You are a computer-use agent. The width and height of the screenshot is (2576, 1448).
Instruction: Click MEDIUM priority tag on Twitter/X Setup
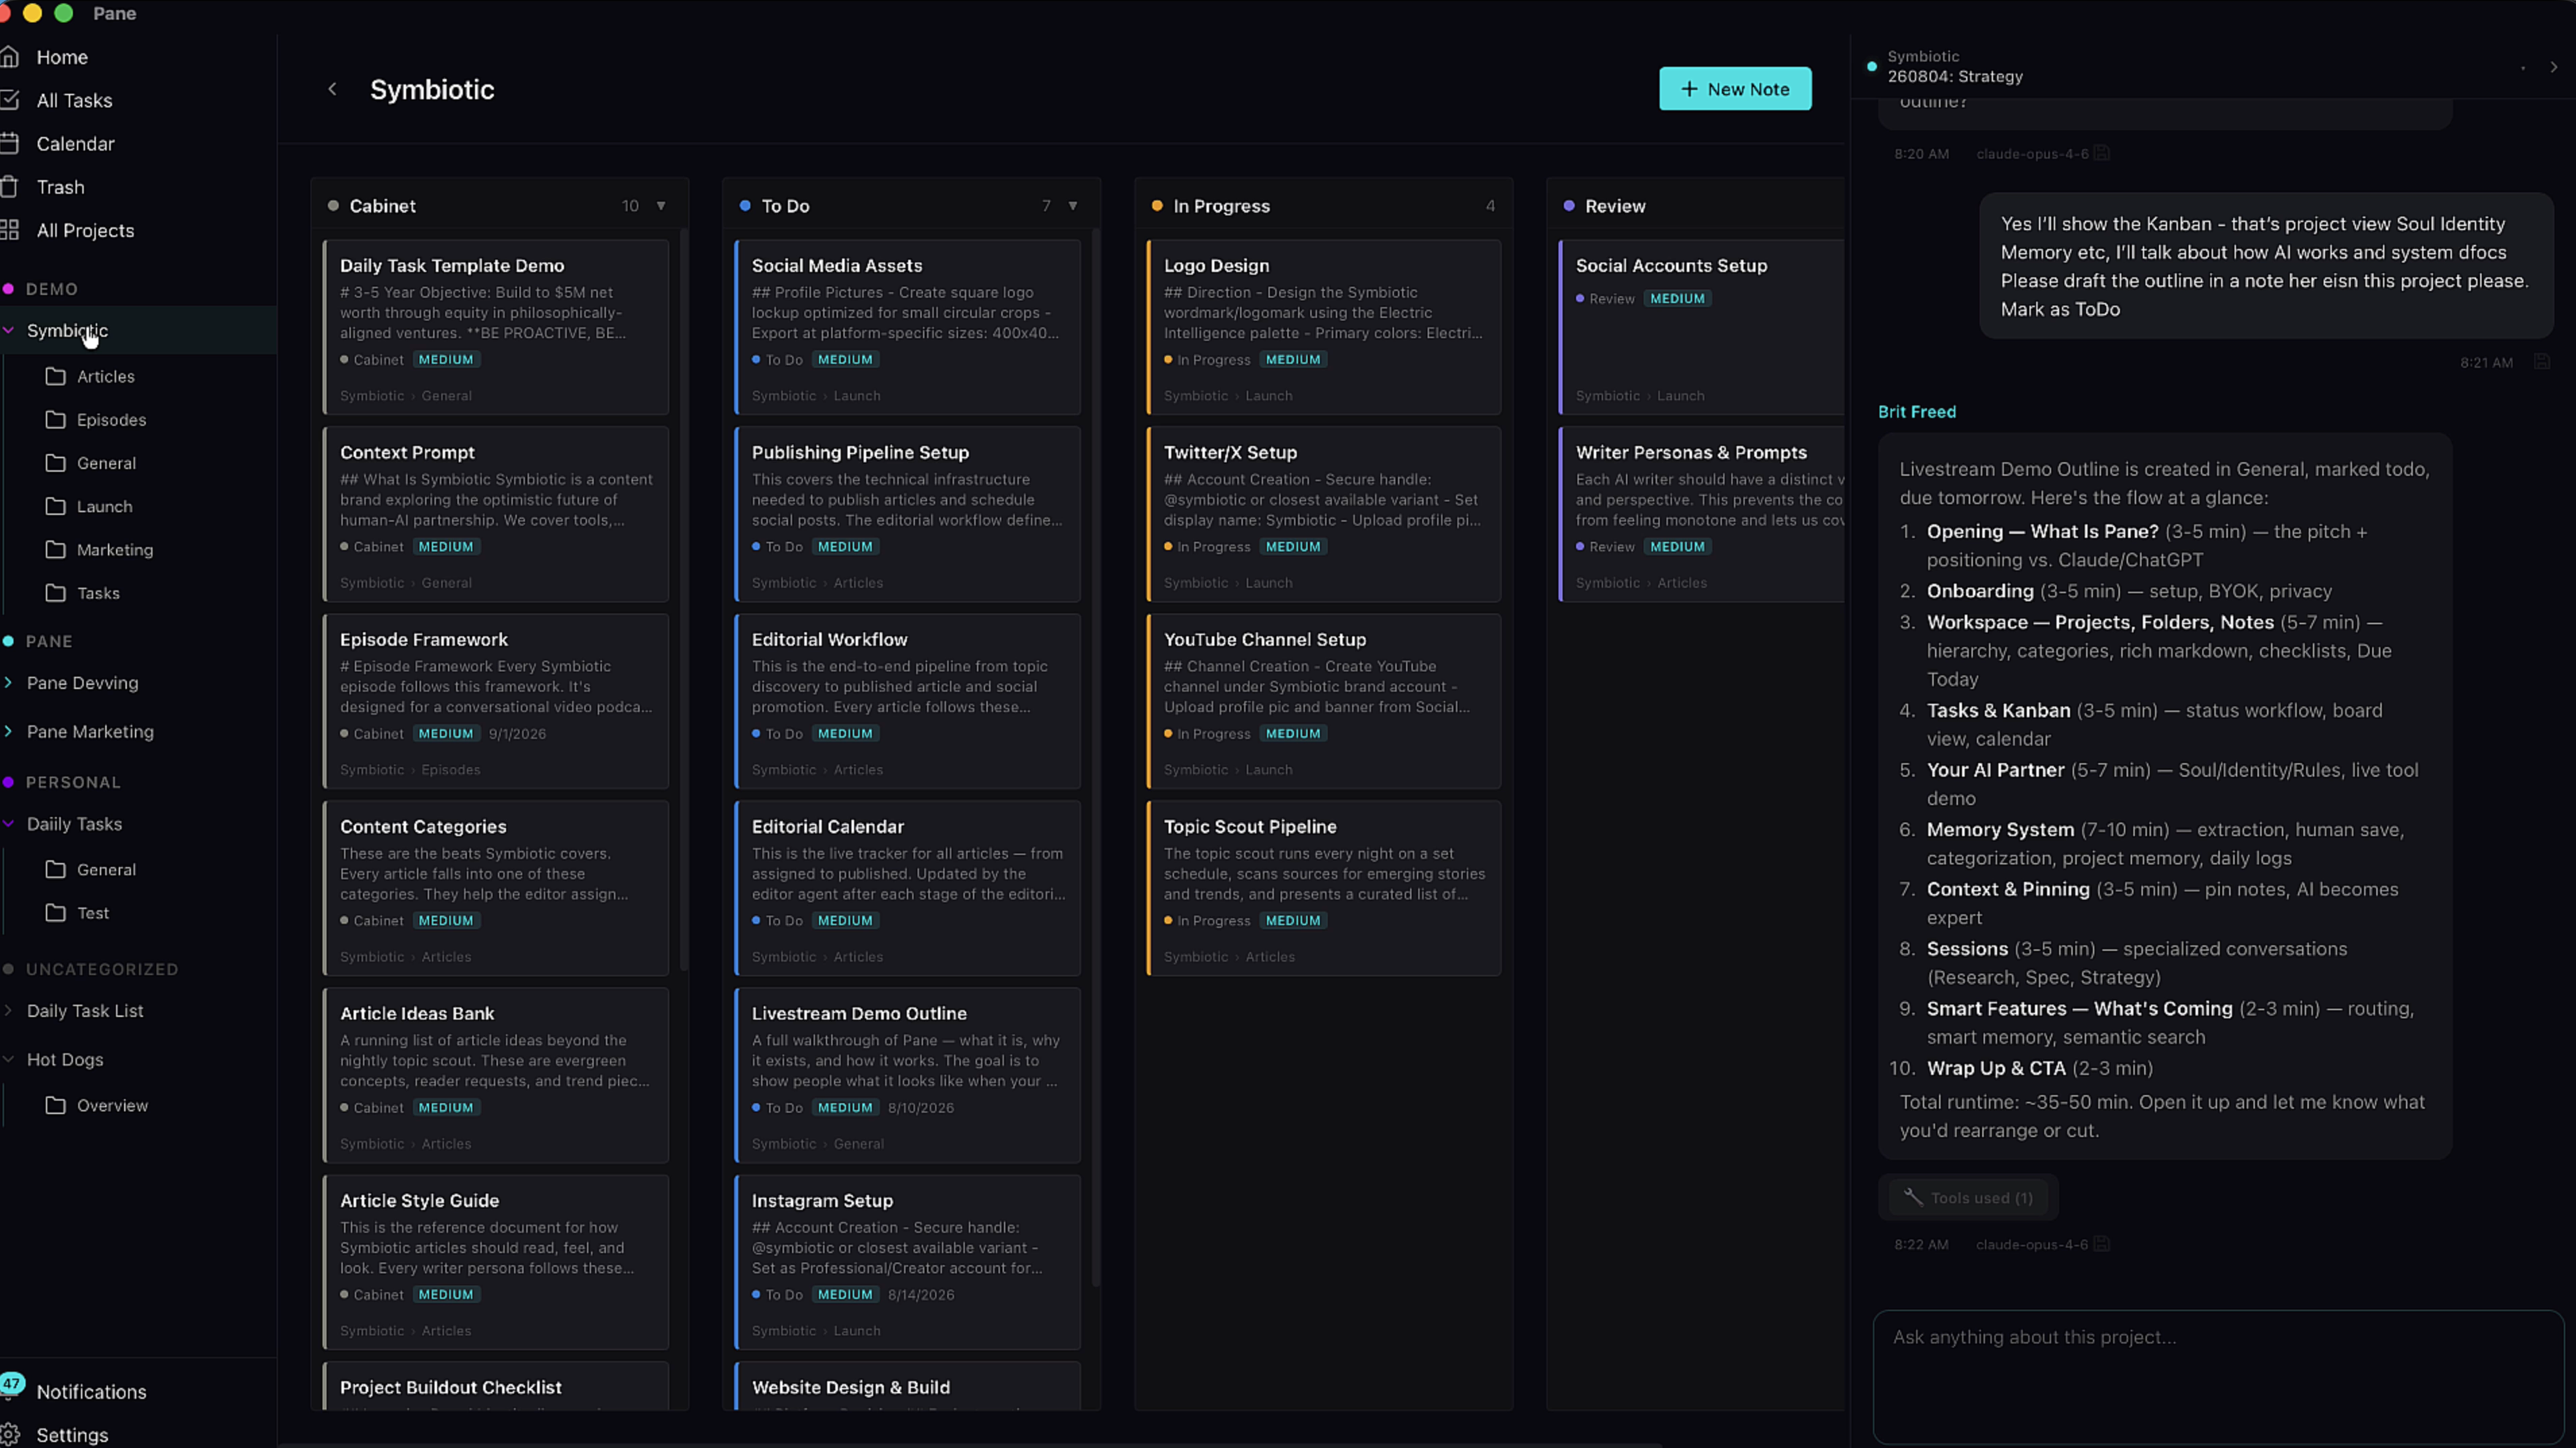(x=1293, y=546)
